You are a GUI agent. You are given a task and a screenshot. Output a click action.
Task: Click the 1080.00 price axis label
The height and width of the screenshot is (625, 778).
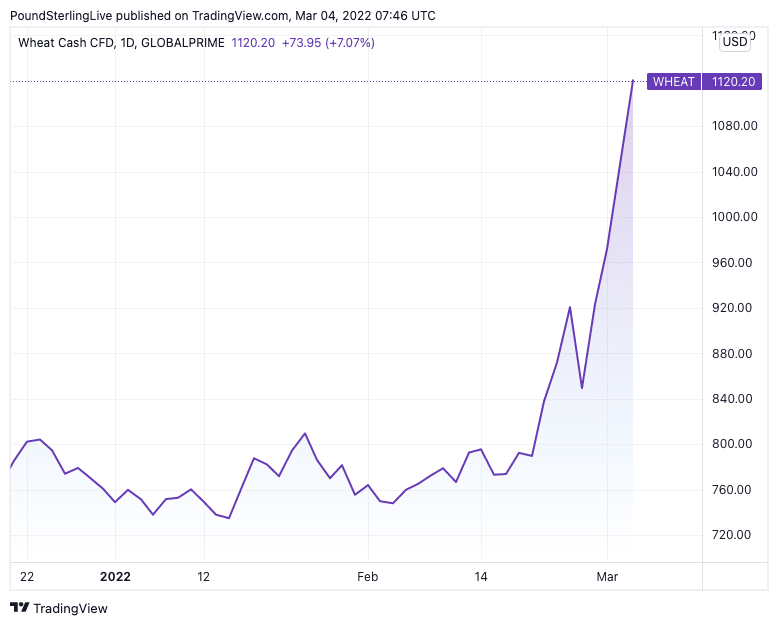click(x=732, y=126)
